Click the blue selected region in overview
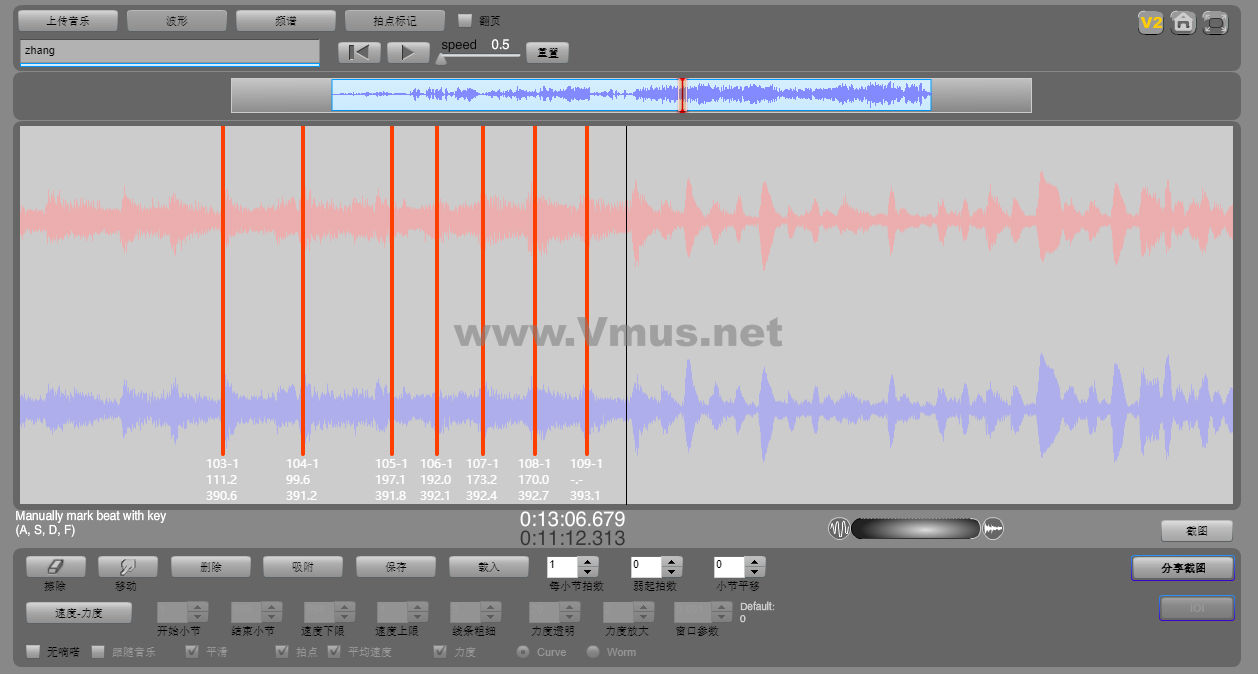1258x674 pixels. click(631, 95)
